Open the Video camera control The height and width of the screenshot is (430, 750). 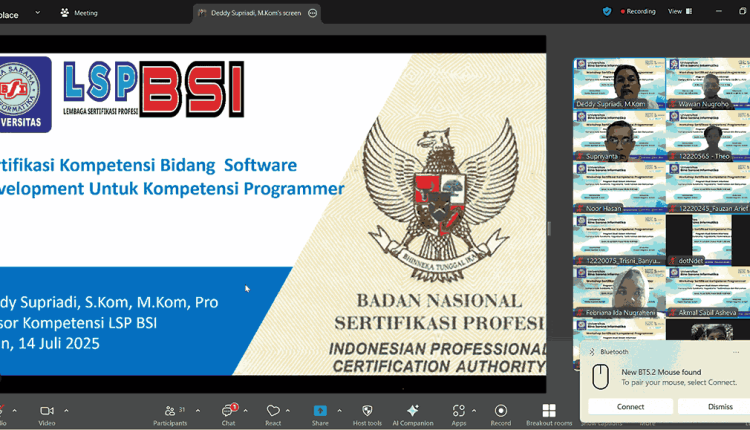(x=47, y=415)
